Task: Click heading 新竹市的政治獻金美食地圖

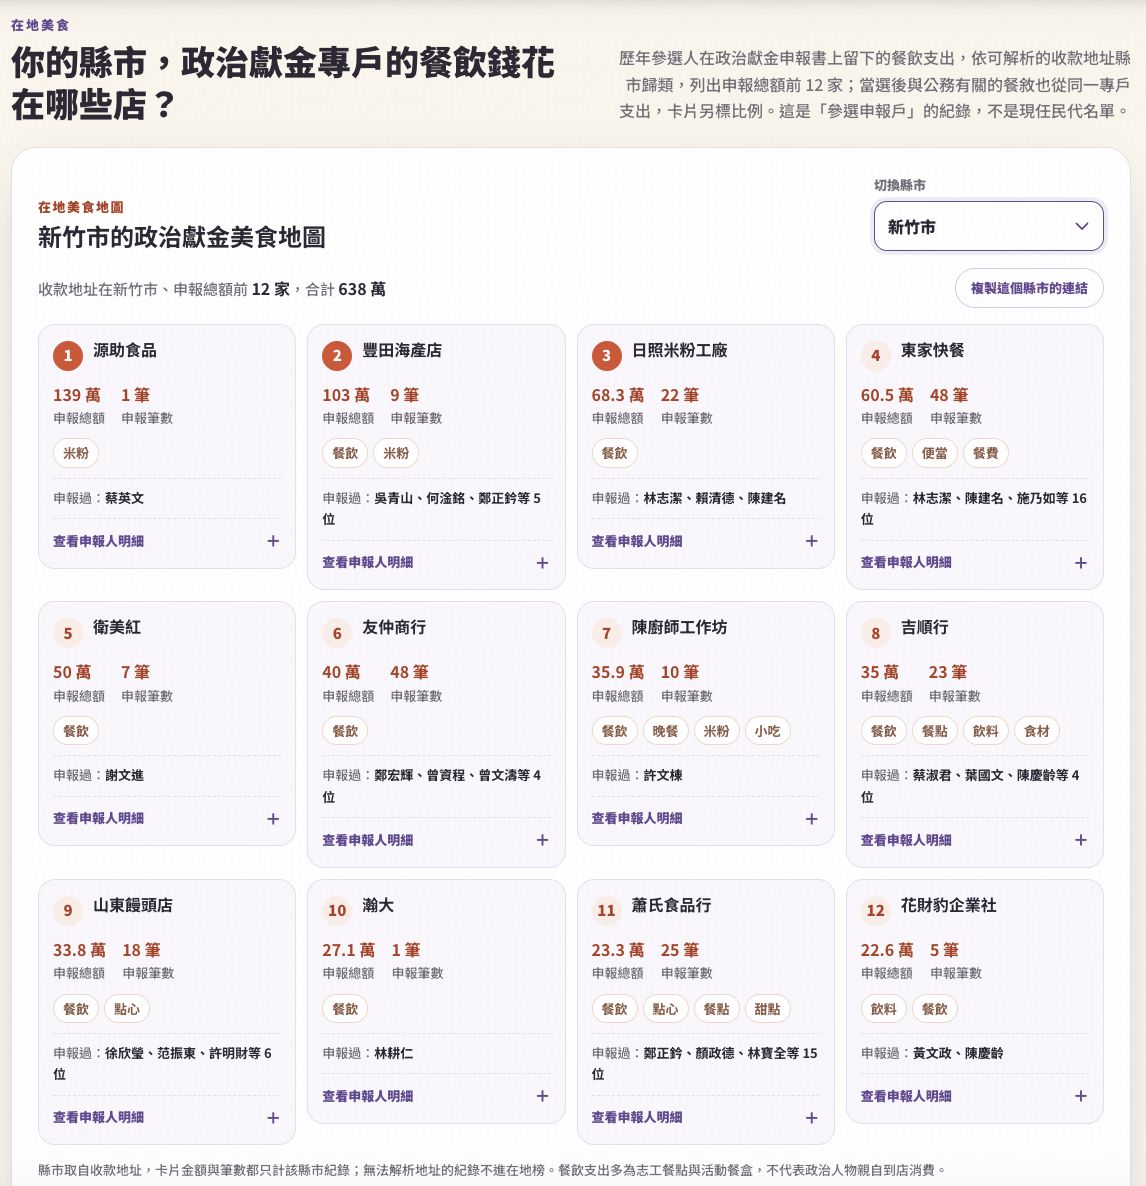Action: click(182, 238)
